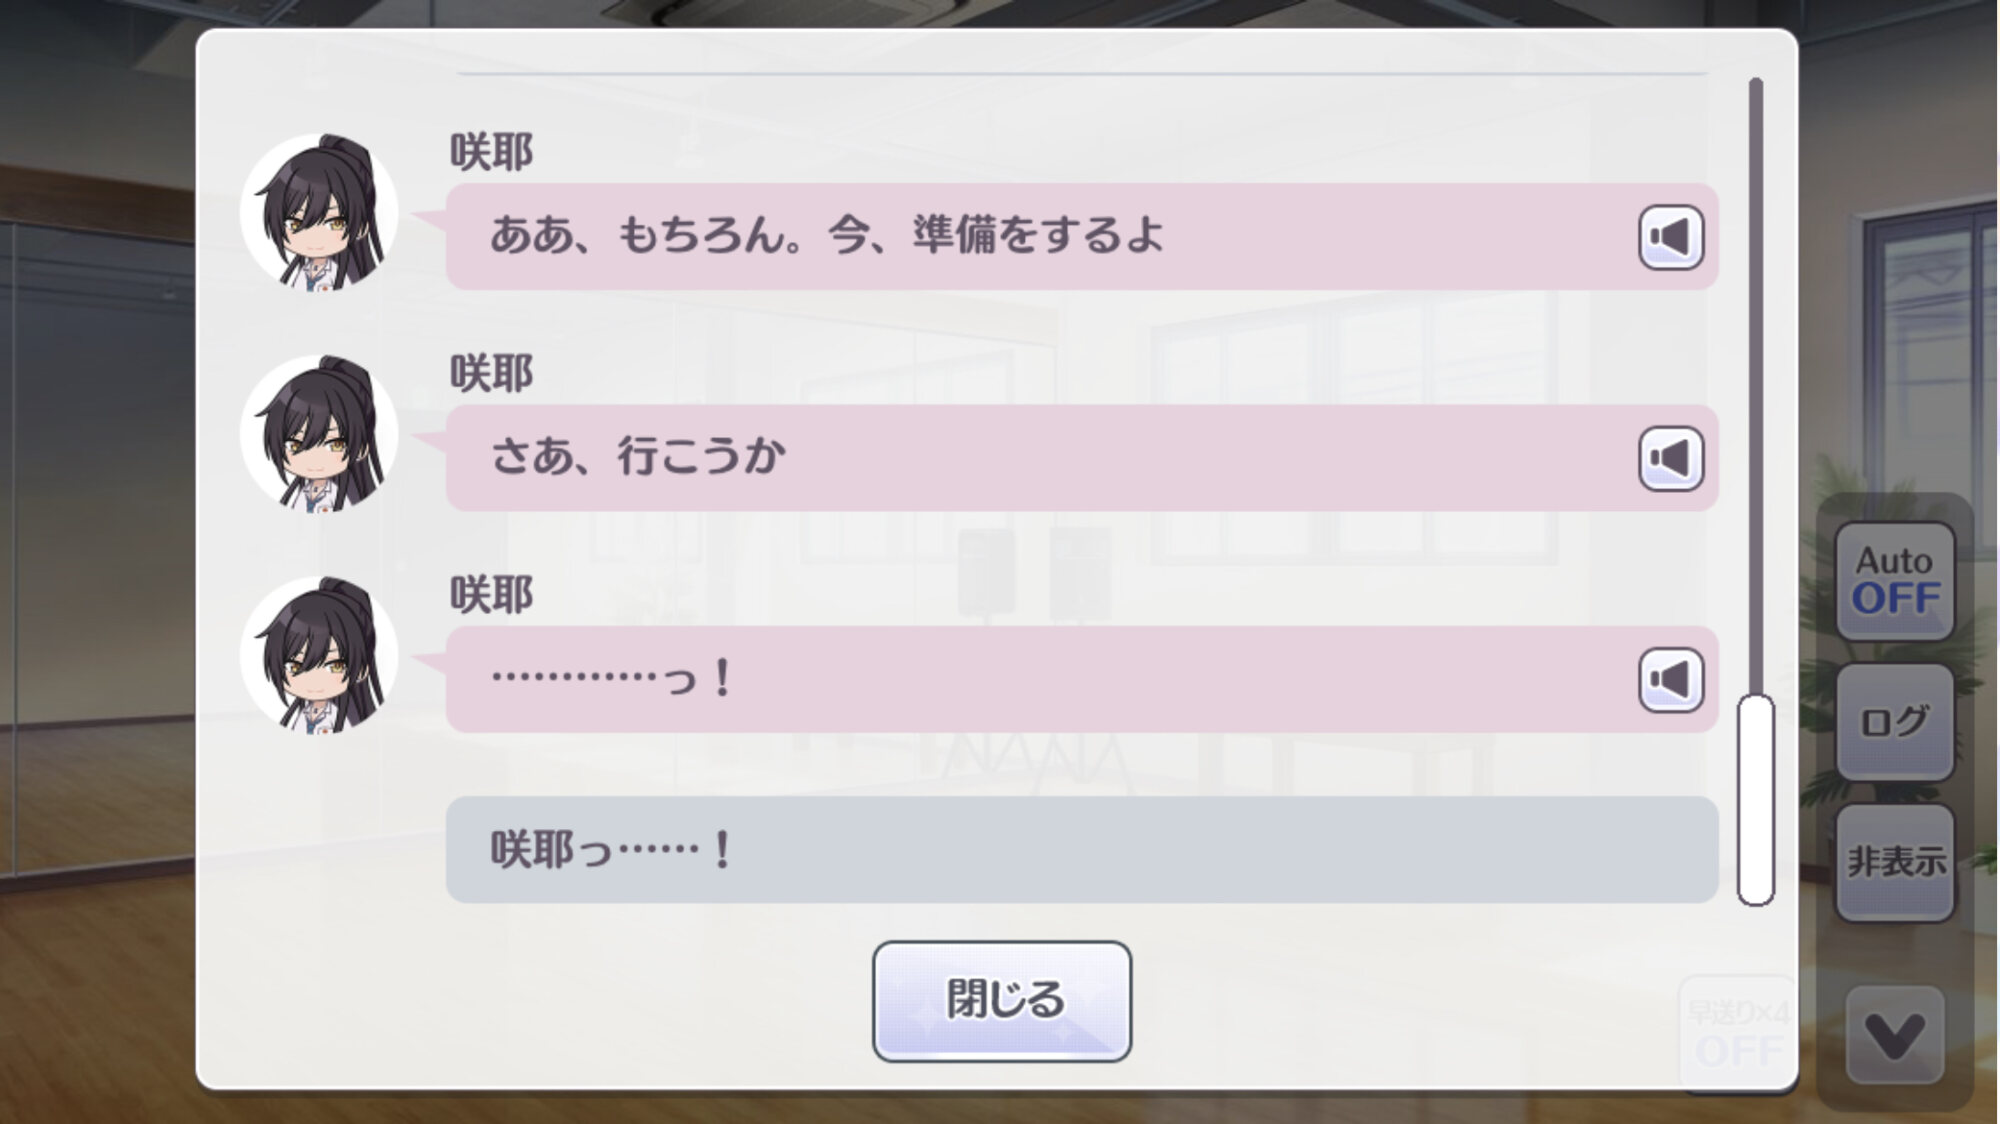This screenshot has height=1124, width=2000.
Task: Click Sakuya's avatar beside 'さあ、行こうか'
Action: pos(320,433)
